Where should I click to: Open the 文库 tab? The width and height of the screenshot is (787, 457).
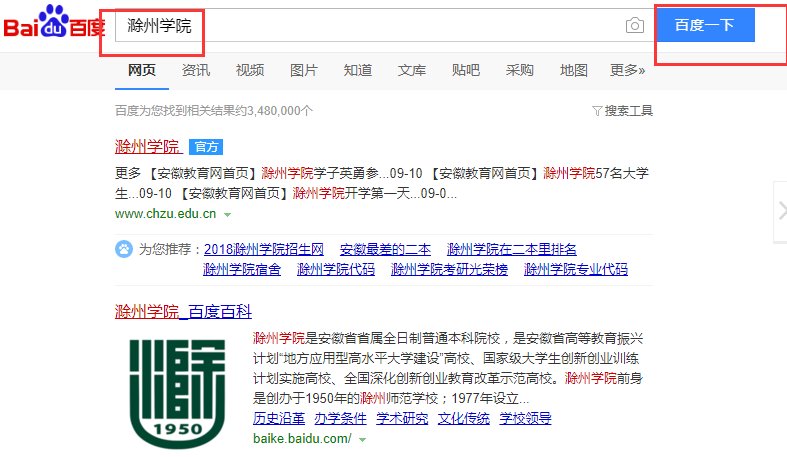coord(412,70)
